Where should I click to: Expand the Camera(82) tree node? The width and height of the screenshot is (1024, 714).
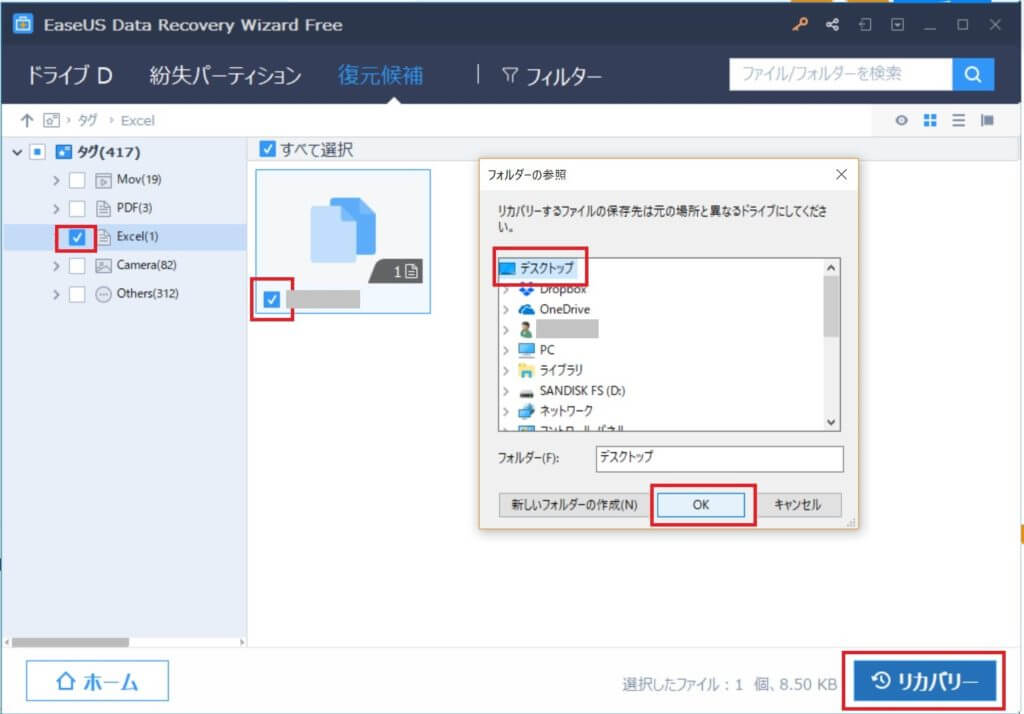56,266
